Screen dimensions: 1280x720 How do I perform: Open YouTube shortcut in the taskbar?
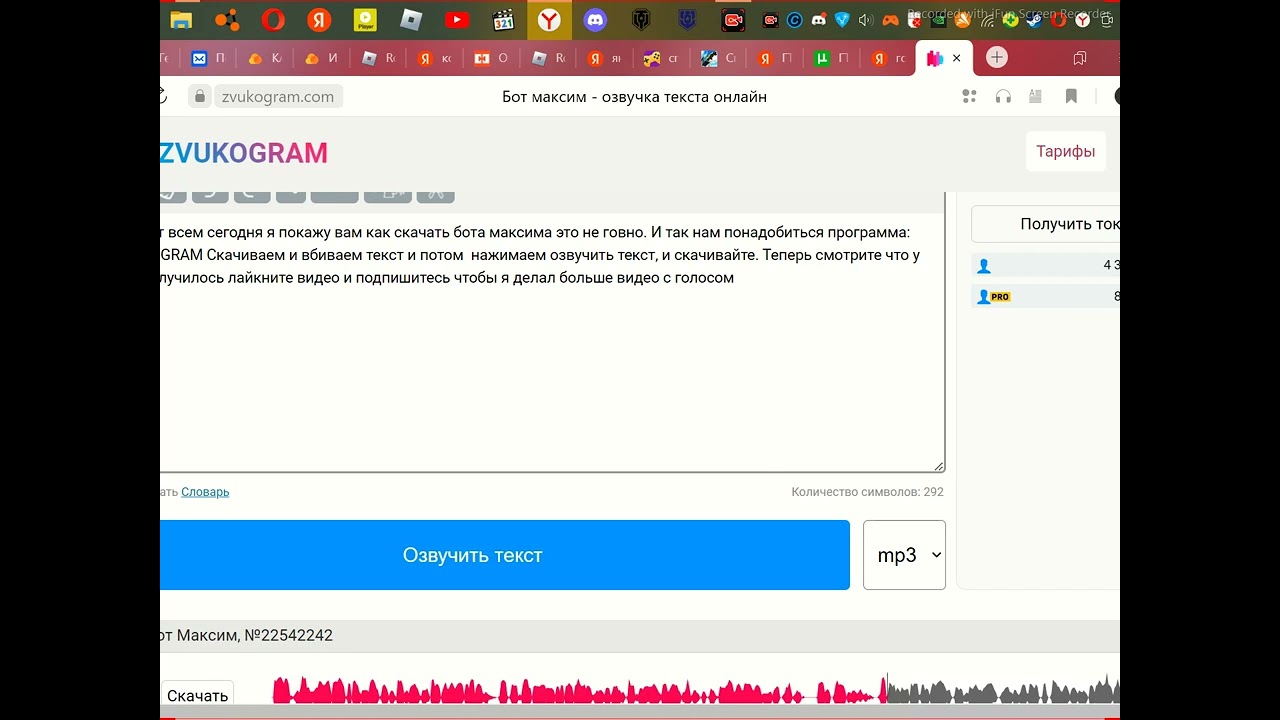tap(457, 19)
